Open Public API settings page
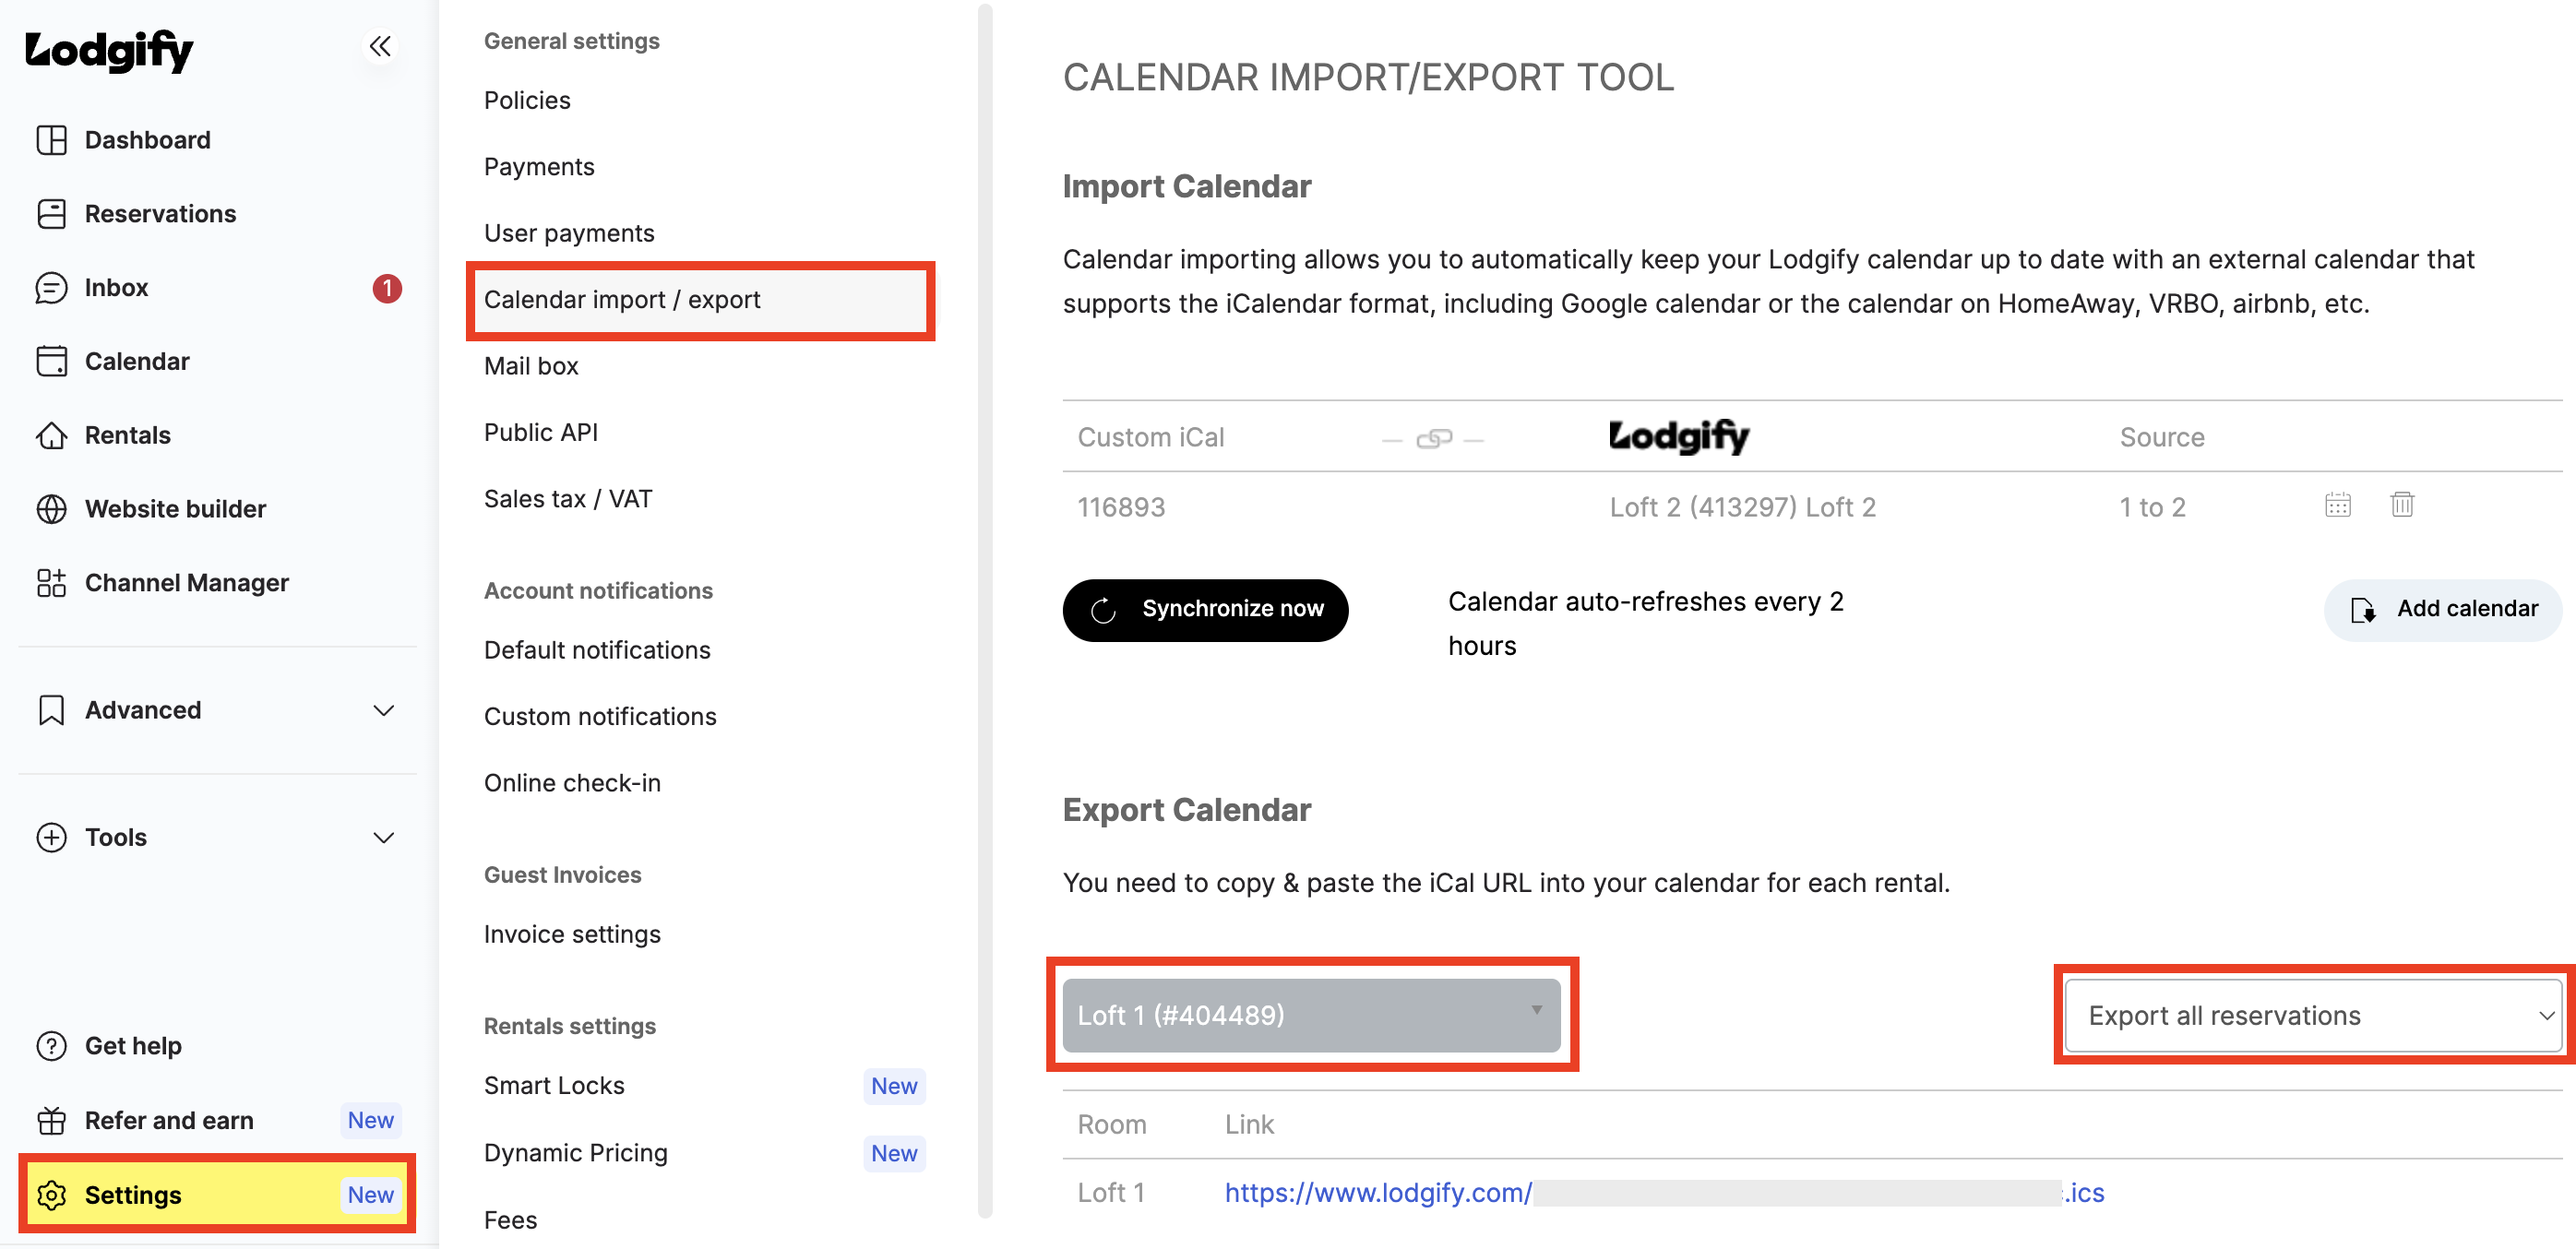 tap(541, 433)
